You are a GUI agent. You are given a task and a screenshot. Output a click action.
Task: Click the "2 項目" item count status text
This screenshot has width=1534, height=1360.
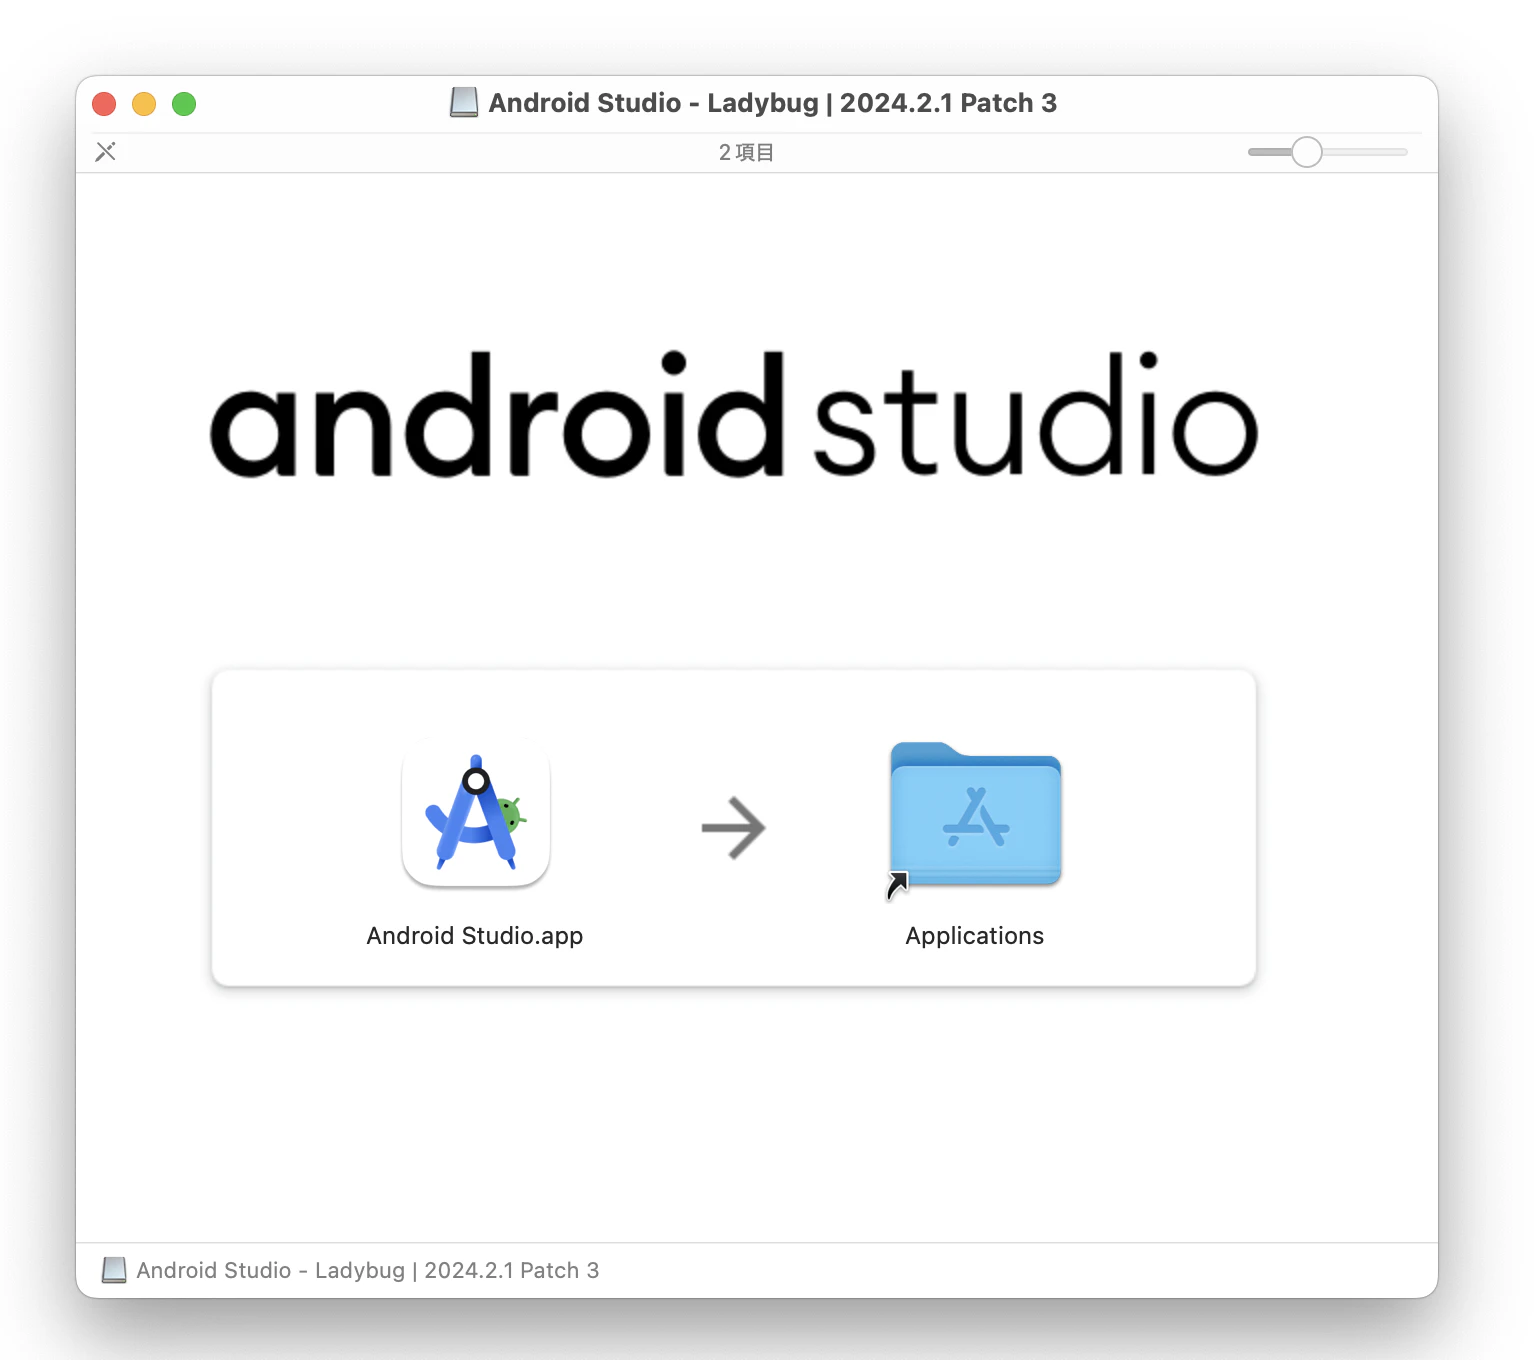746,152
